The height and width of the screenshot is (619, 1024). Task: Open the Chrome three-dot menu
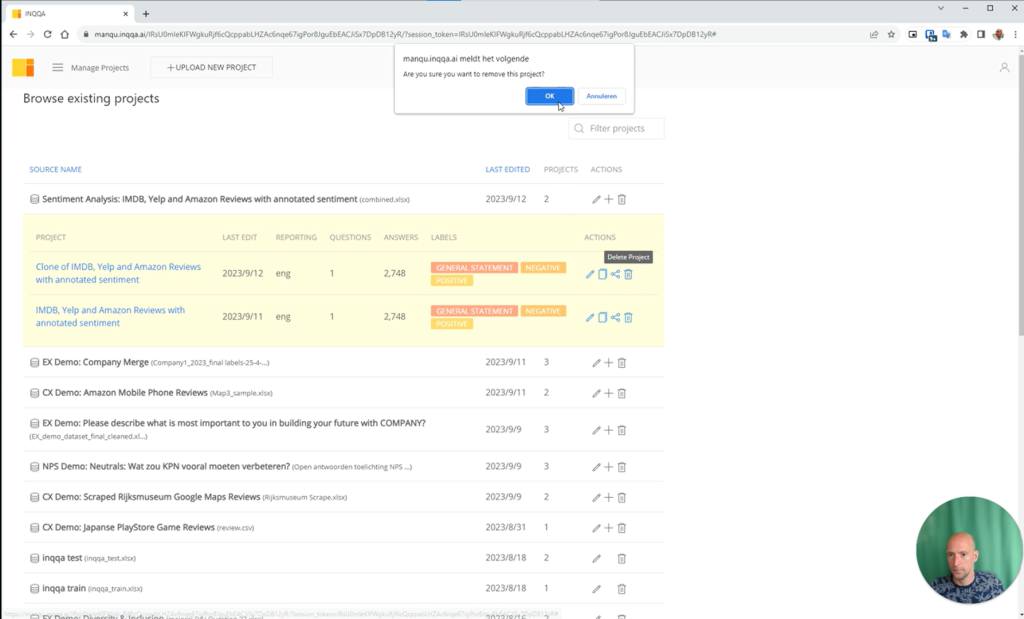point(1015,35)
